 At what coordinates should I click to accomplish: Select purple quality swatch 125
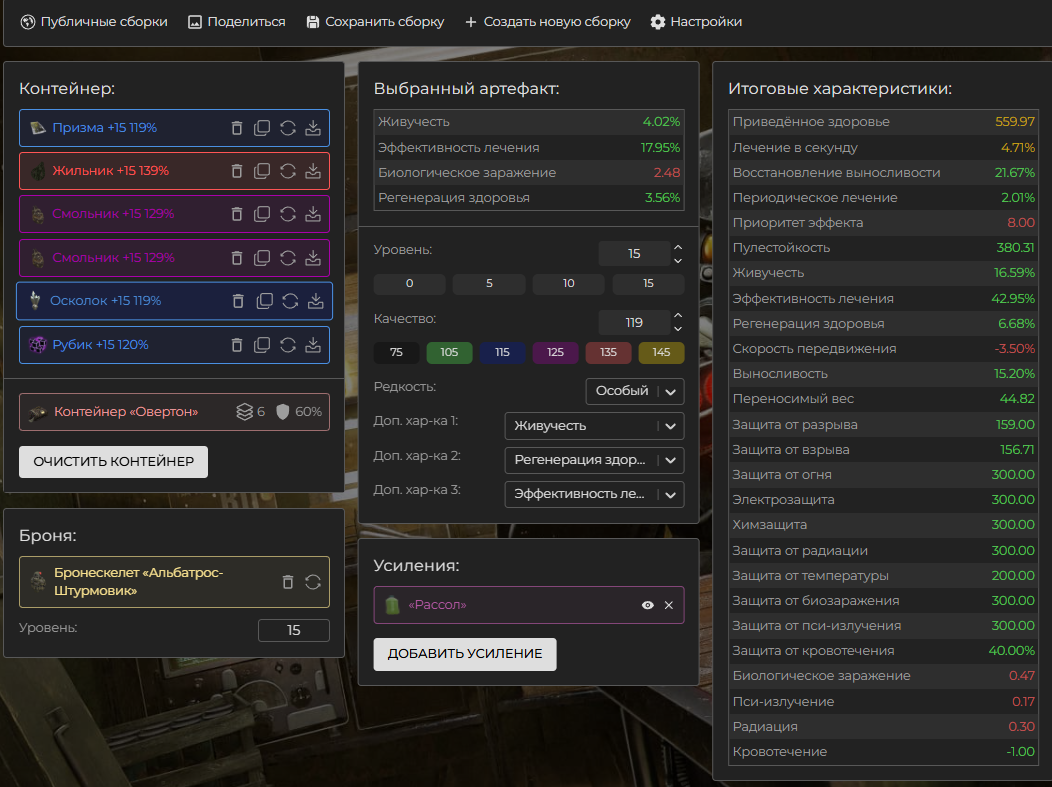[556, 353]
